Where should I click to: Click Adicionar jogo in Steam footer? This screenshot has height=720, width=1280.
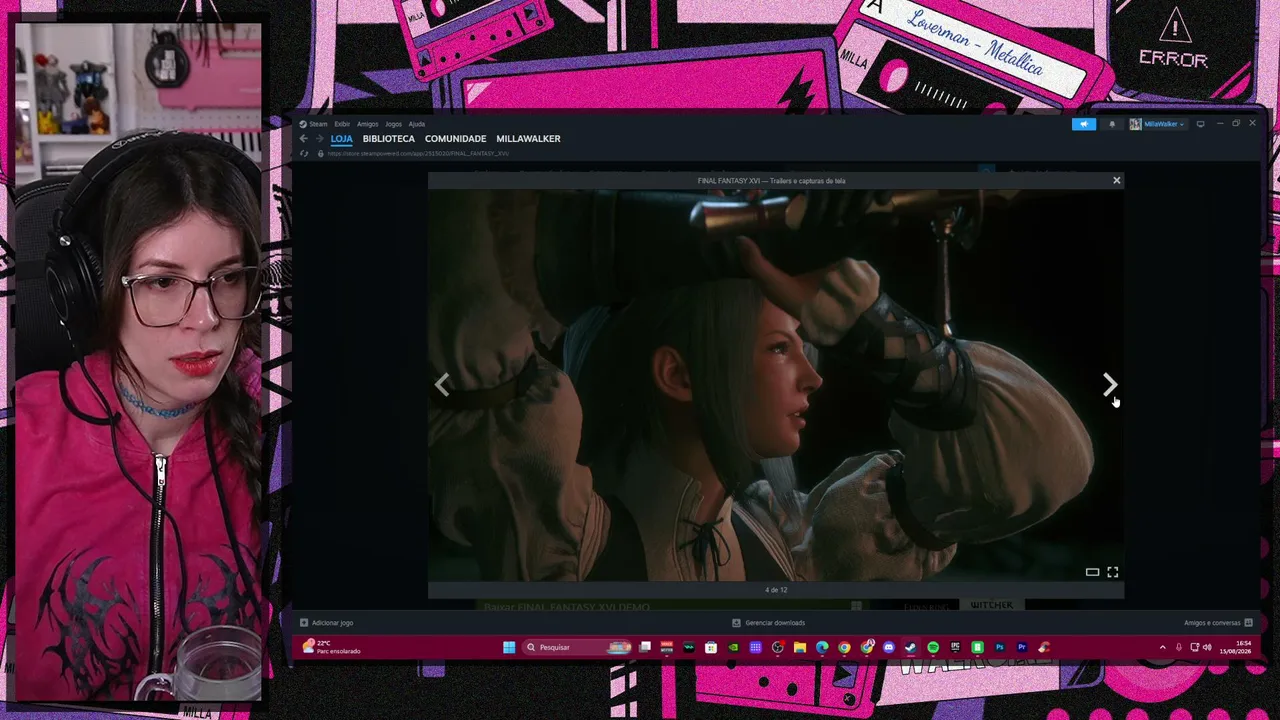coord(327,623)
